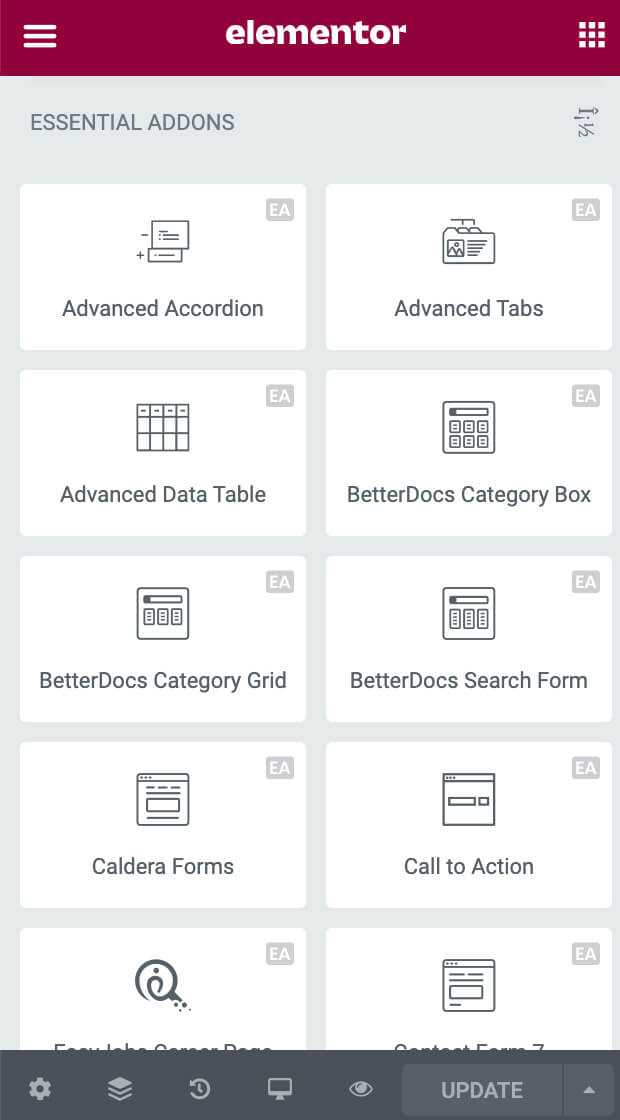
Task: Select the Call to Action widget icon
Action: pos(468,799)
